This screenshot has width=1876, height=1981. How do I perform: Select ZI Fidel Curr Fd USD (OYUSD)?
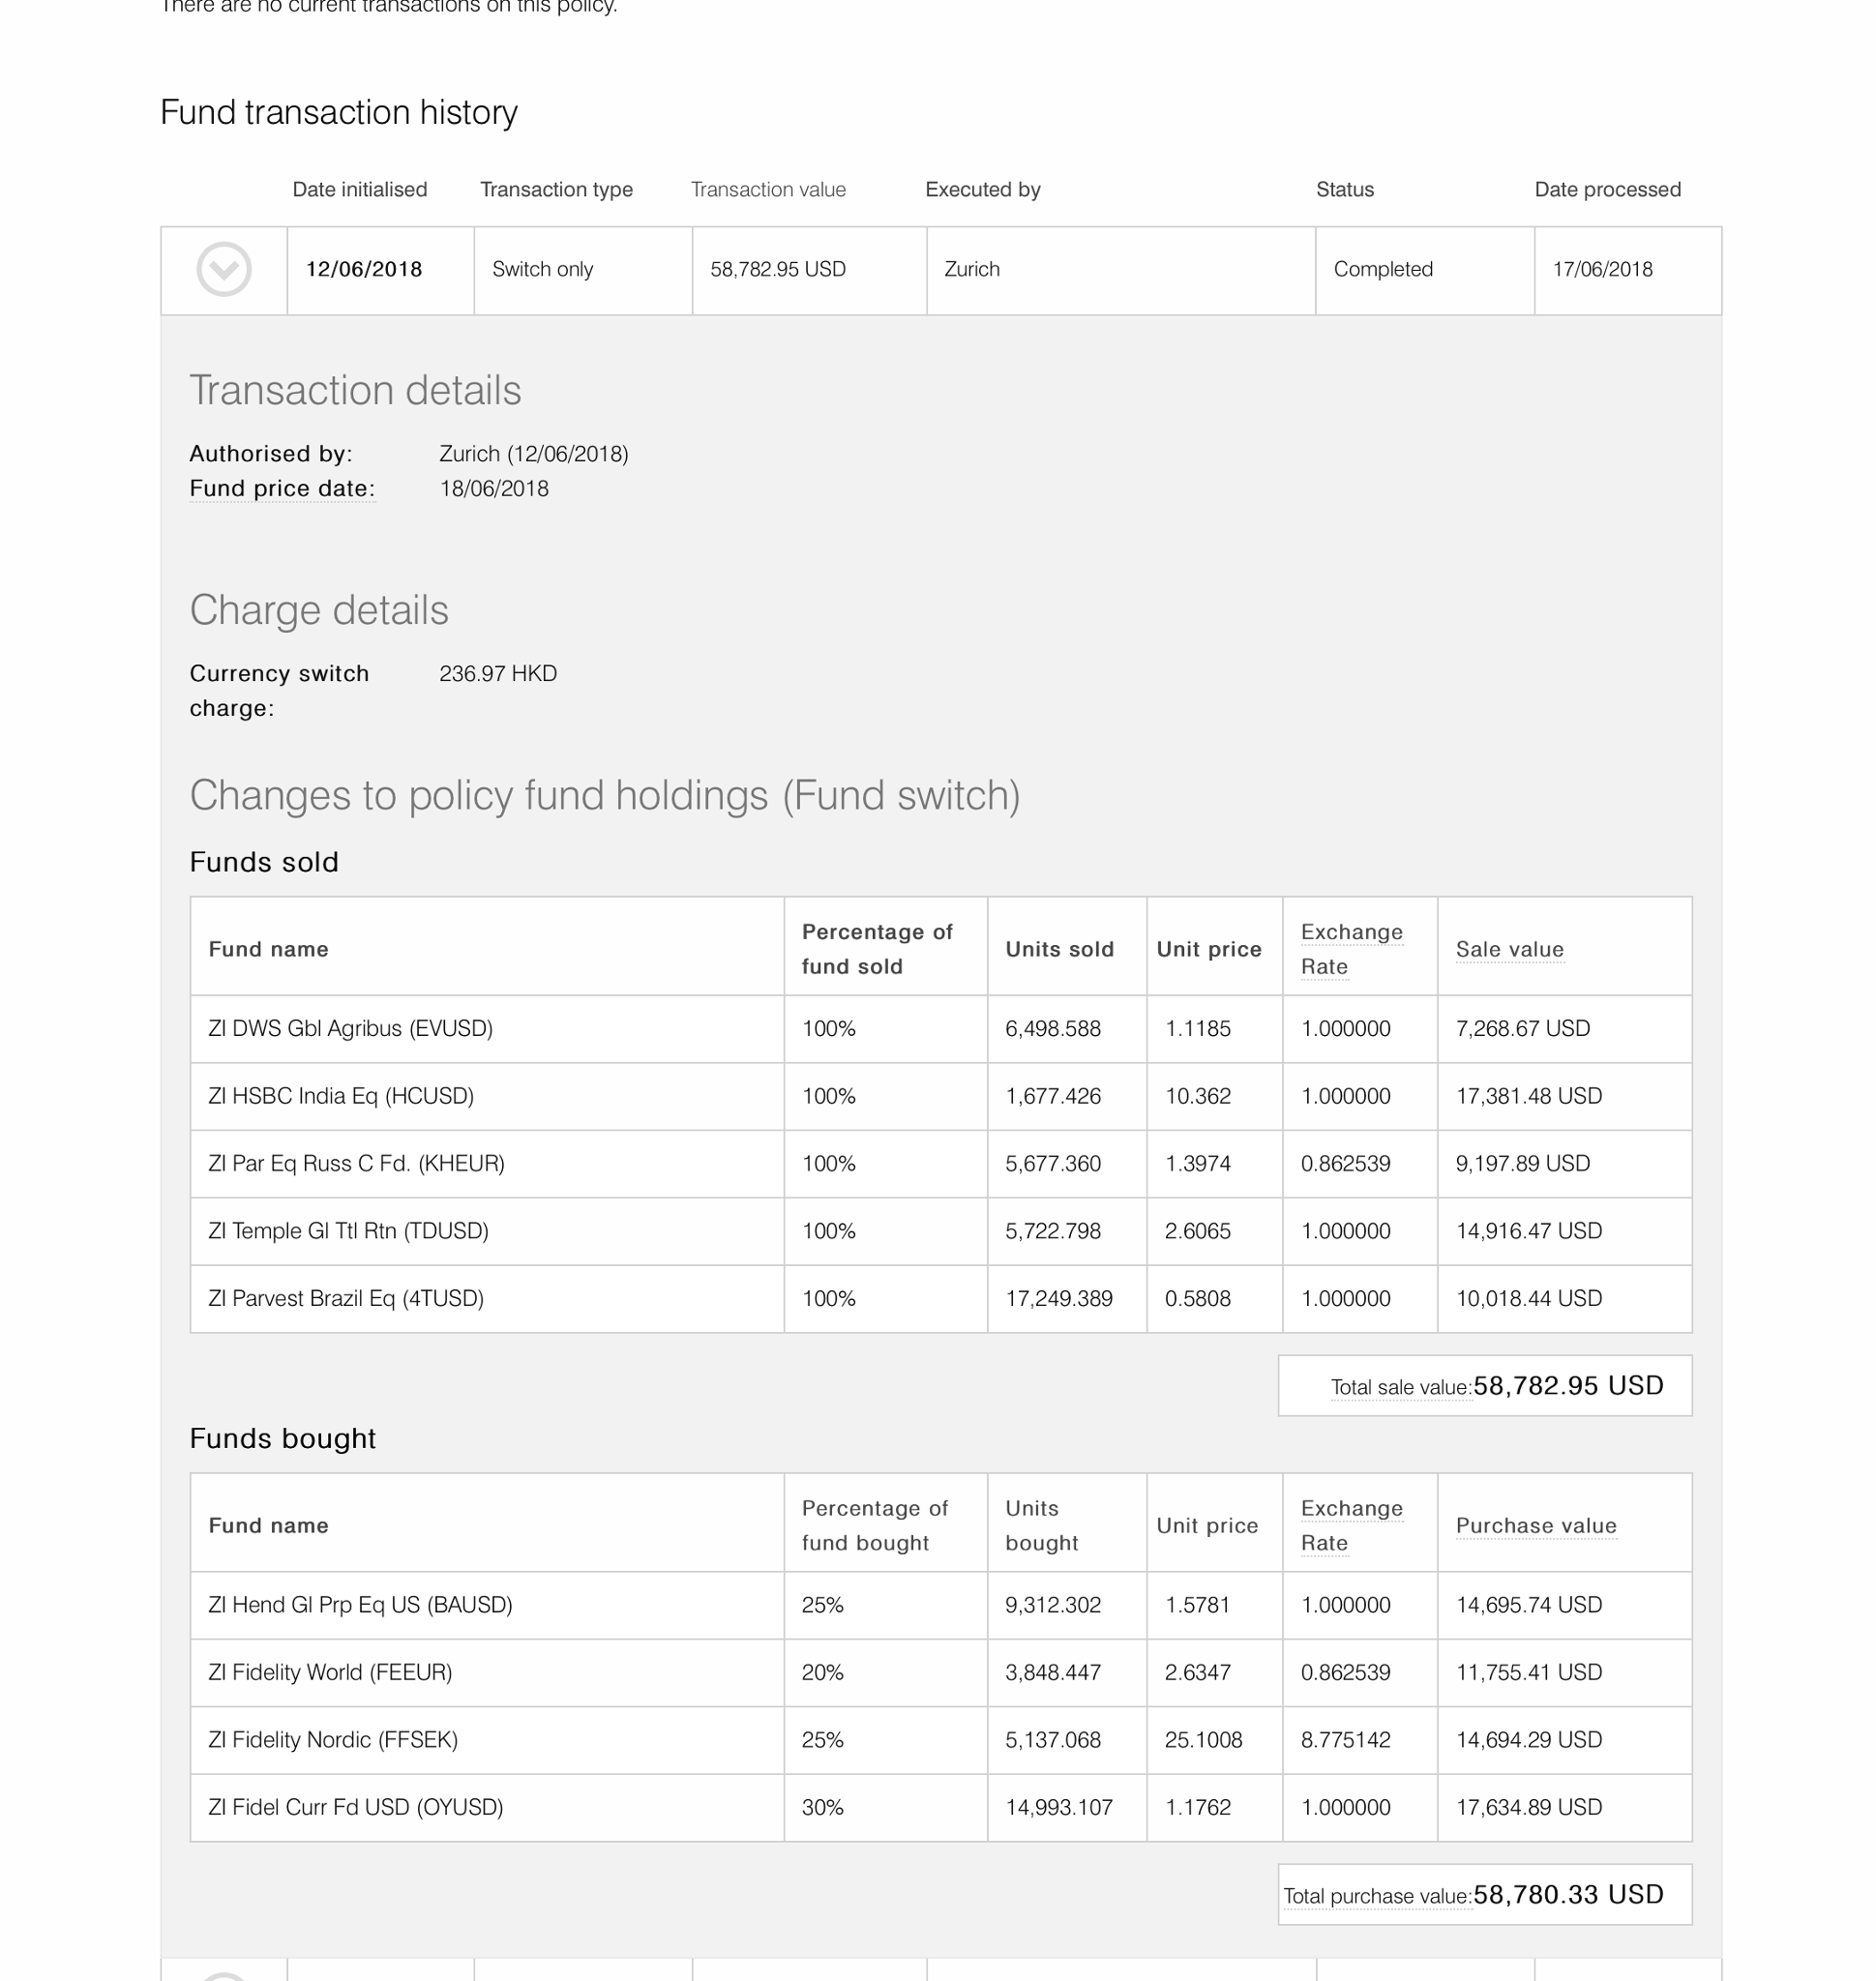[355, 1807]
